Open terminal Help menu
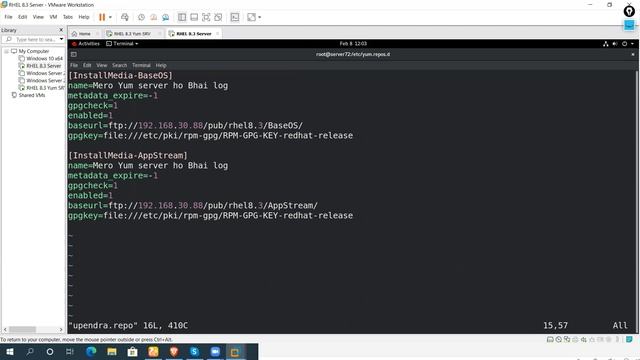This screenshot has width=640, height=360. point(161,65)
